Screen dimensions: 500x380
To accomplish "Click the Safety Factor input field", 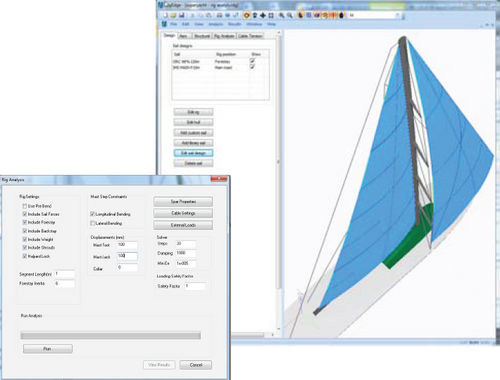I will [195, 286].
